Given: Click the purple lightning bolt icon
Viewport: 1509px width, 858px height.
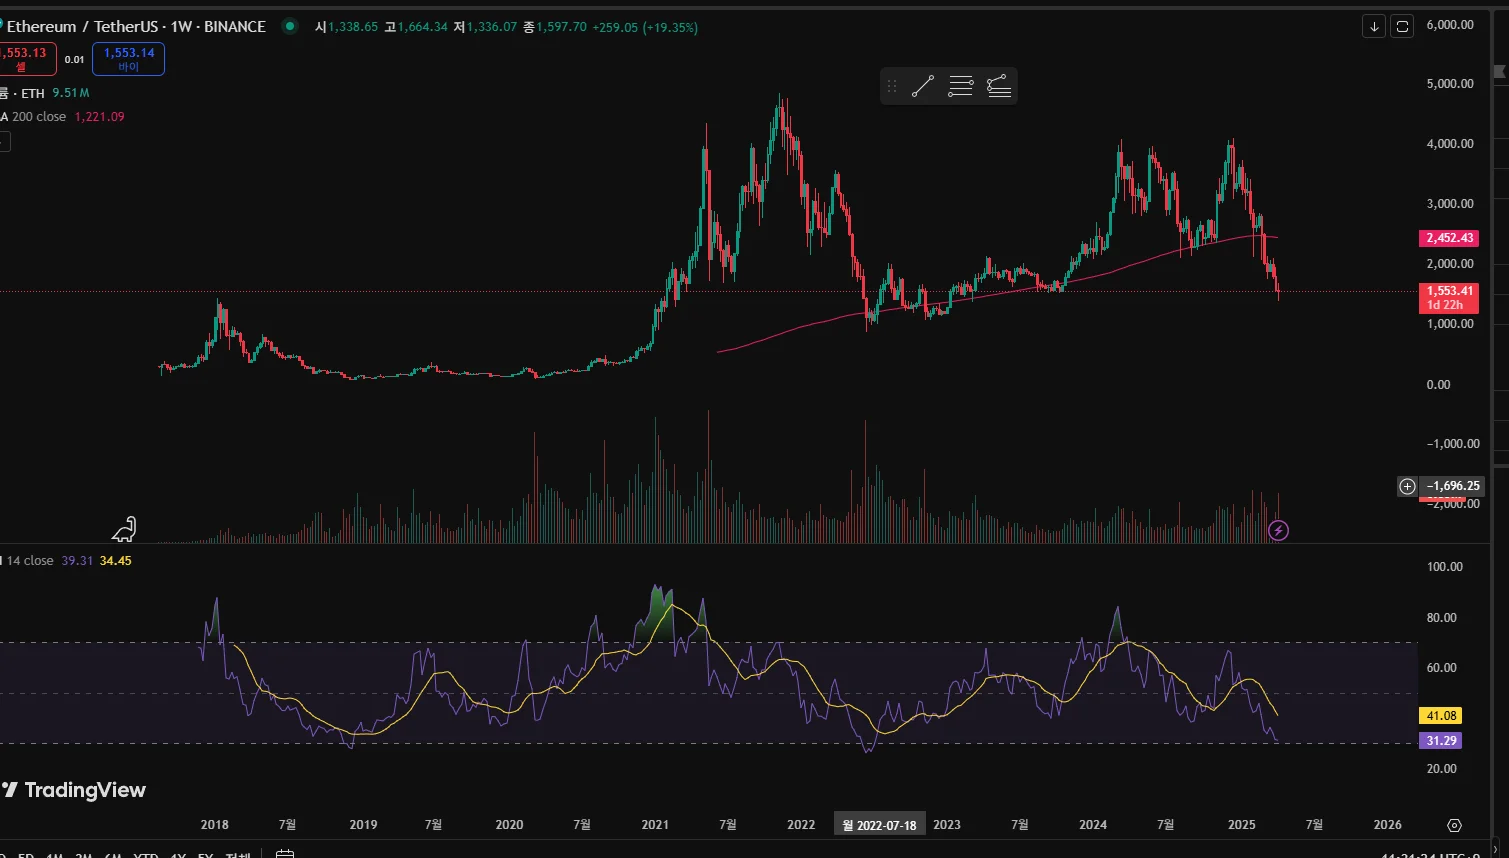Looking at the screenshot, I should coord(1278,530).
